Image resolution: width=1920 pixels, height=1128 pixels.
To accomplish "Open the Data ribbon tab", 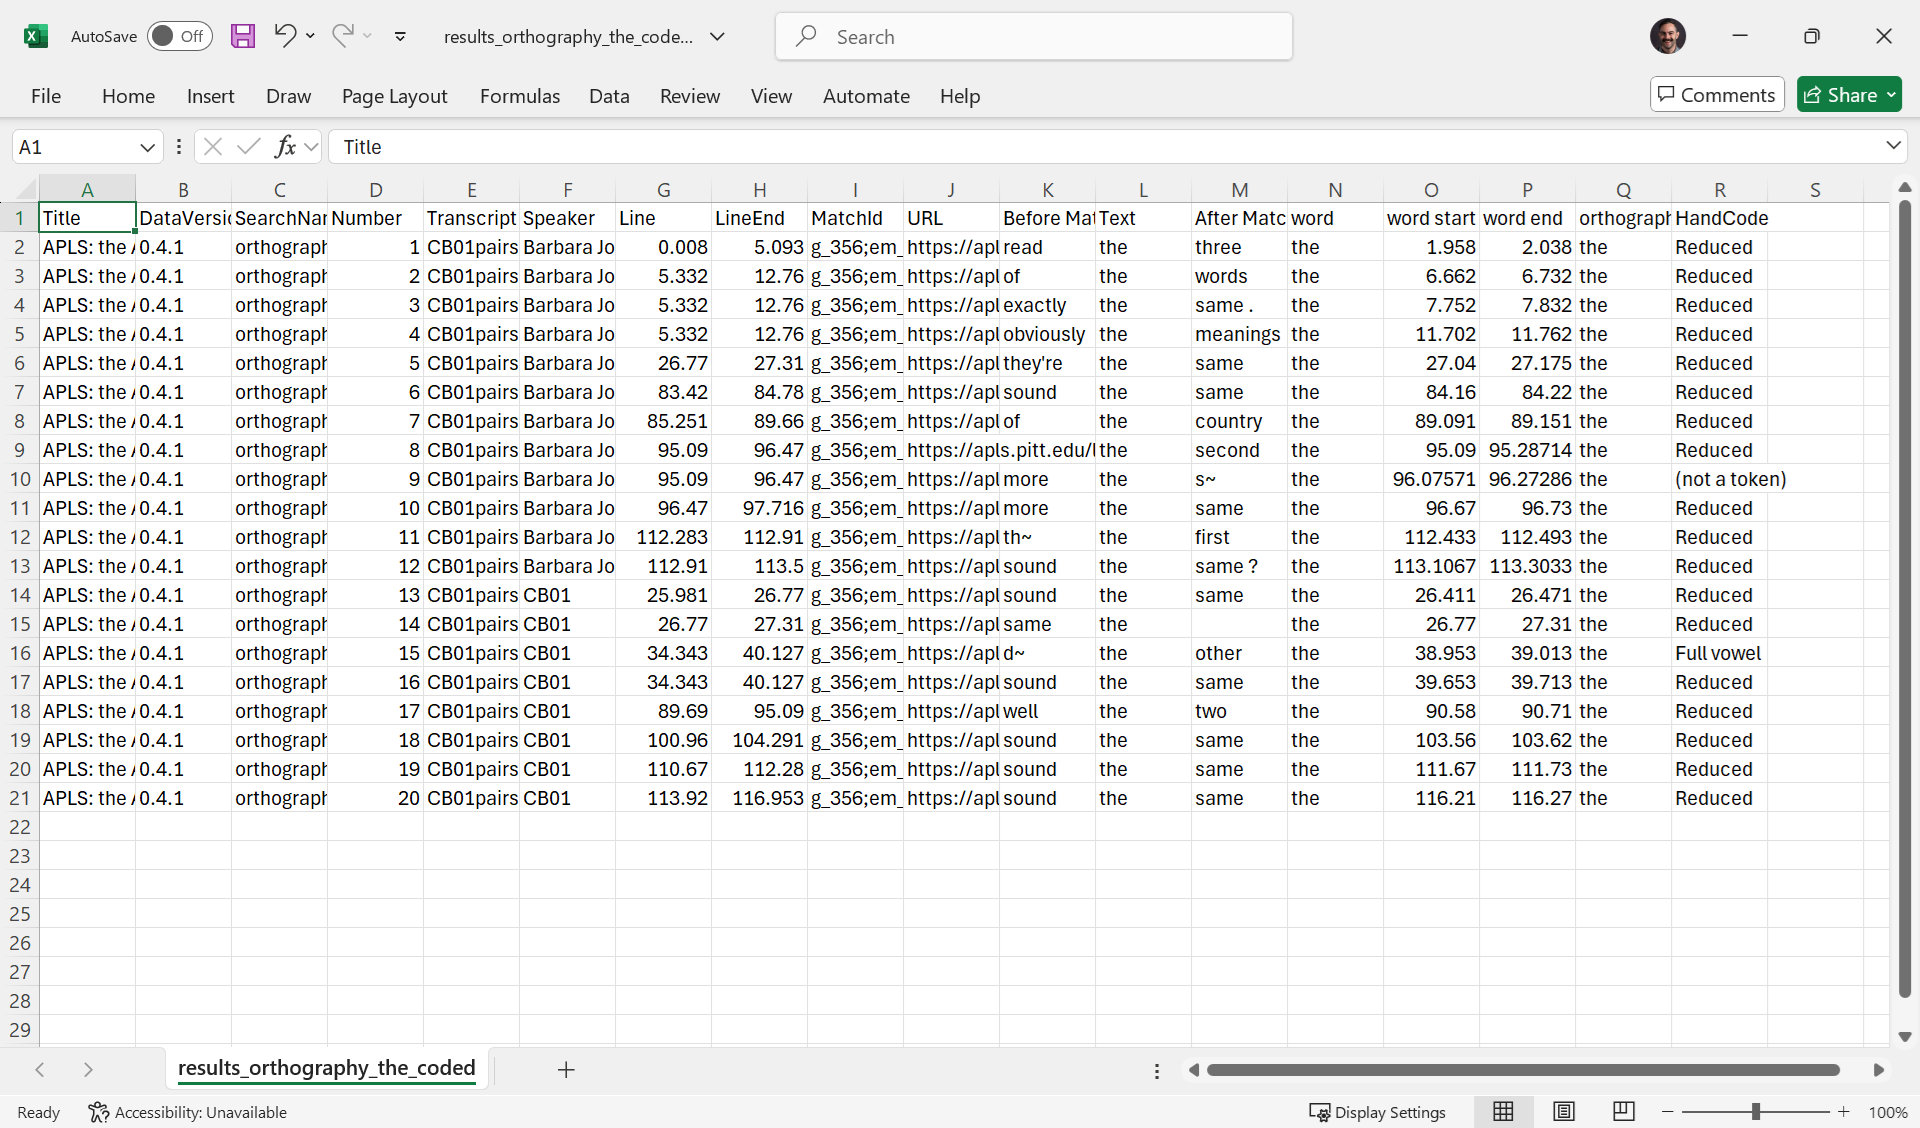I will [x=608, y=96].
